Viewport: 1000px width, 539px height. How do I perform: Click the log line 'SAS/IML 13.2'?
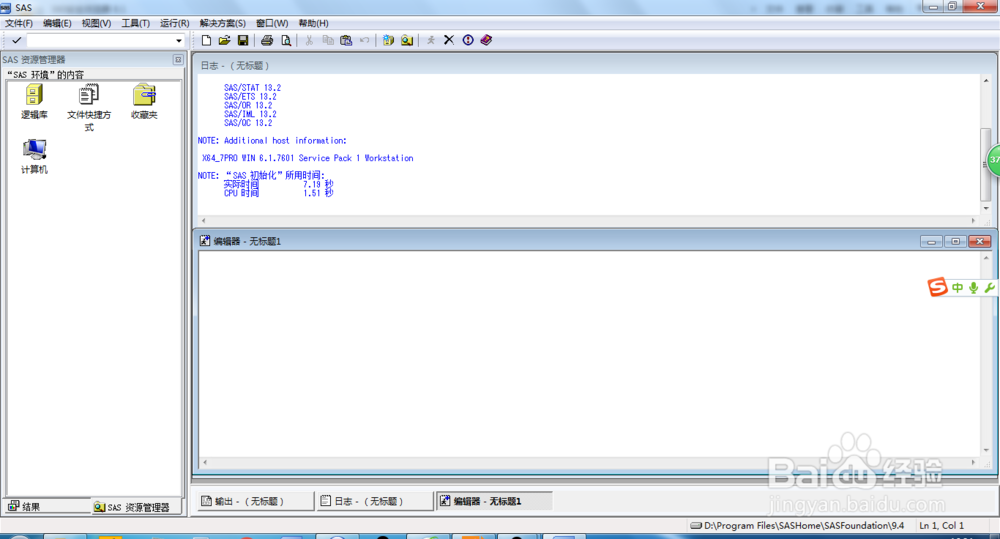(250, 114)
